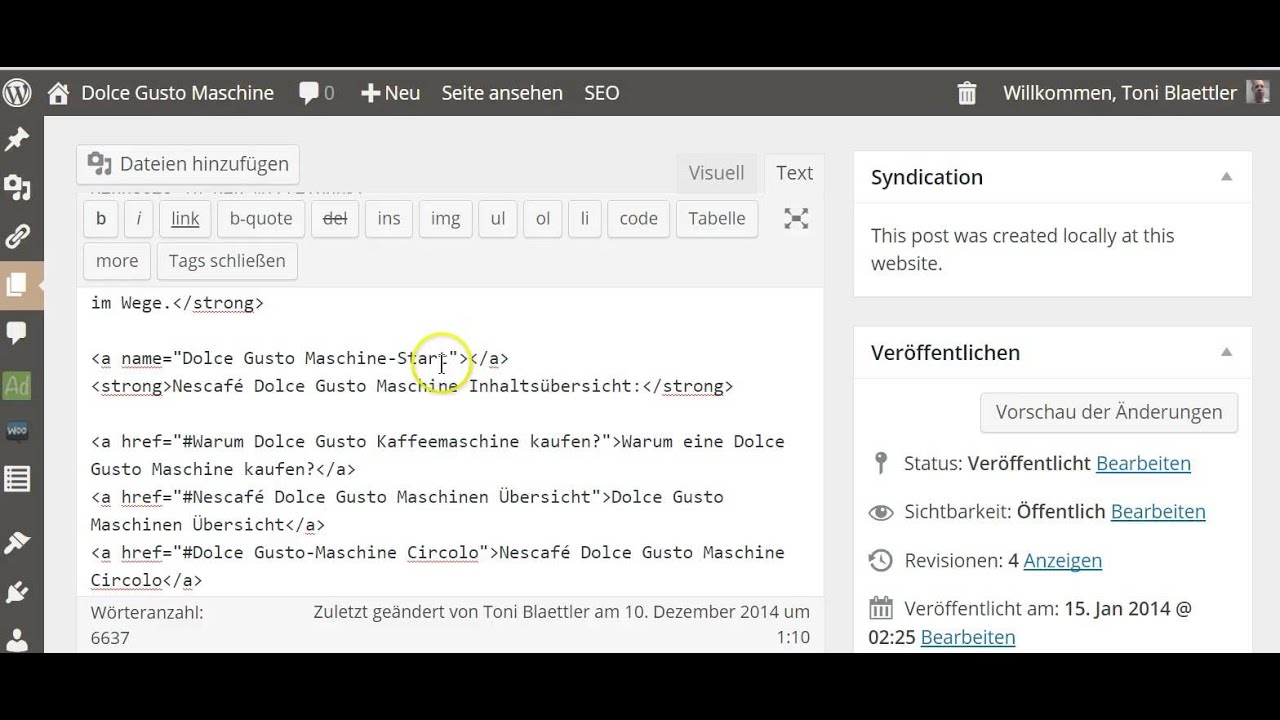Viewport: 1280px width, 720px height.
Task: Open Toni Blaettler's profile avatar
Action: (x=1258, y=92)
